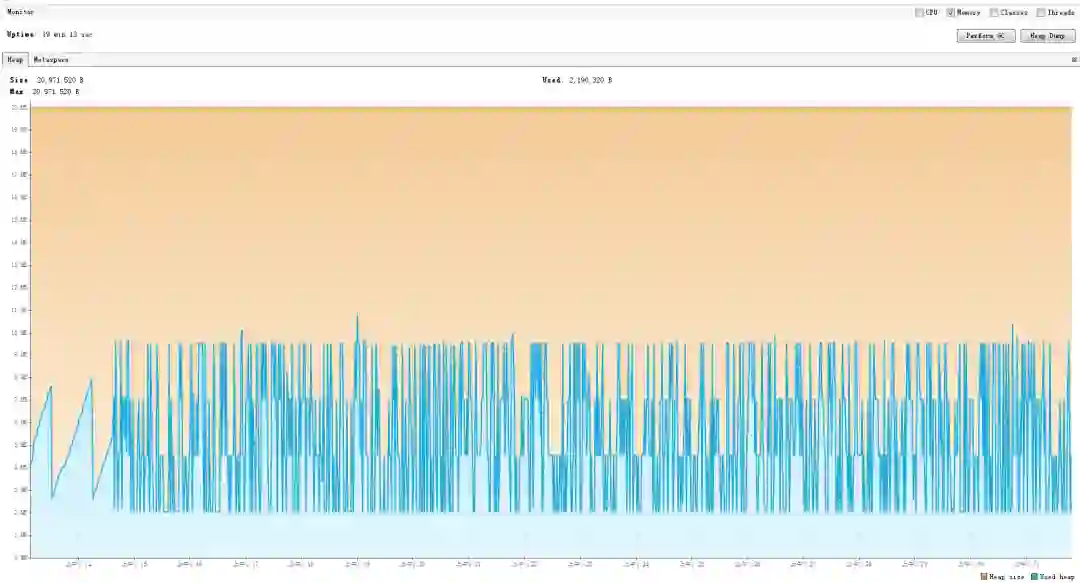
Task: Click the Used heap value text
Action: 577,80
